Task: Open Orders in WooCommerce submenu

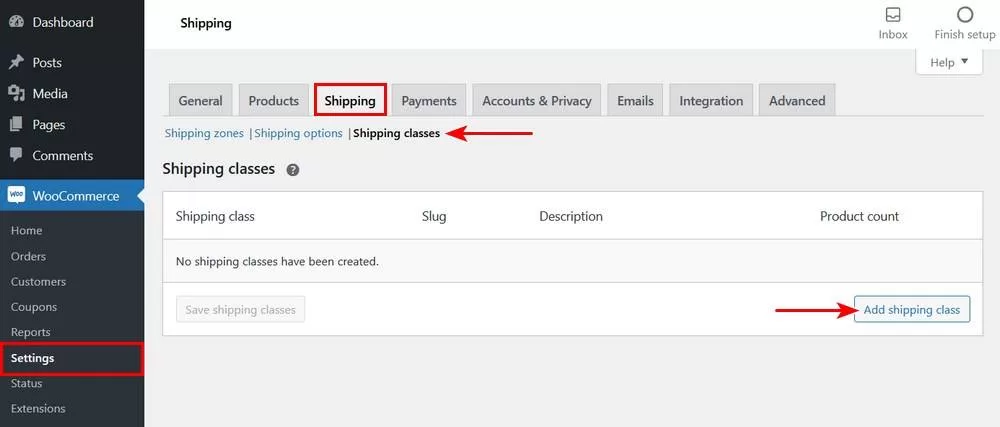Action: coord(28,256)
